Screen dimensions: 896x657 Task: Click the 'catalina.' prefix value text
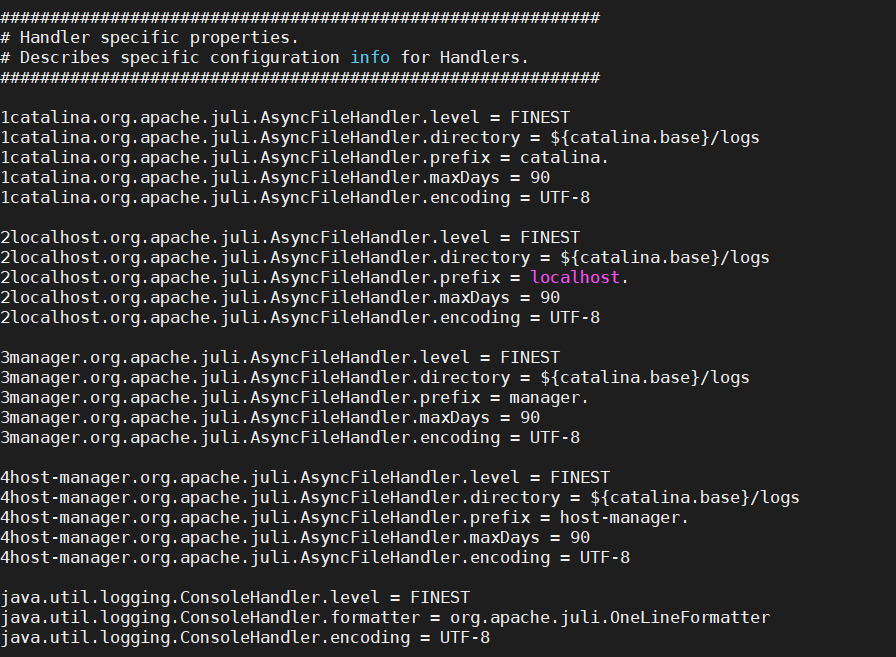(x=565, y=158)
